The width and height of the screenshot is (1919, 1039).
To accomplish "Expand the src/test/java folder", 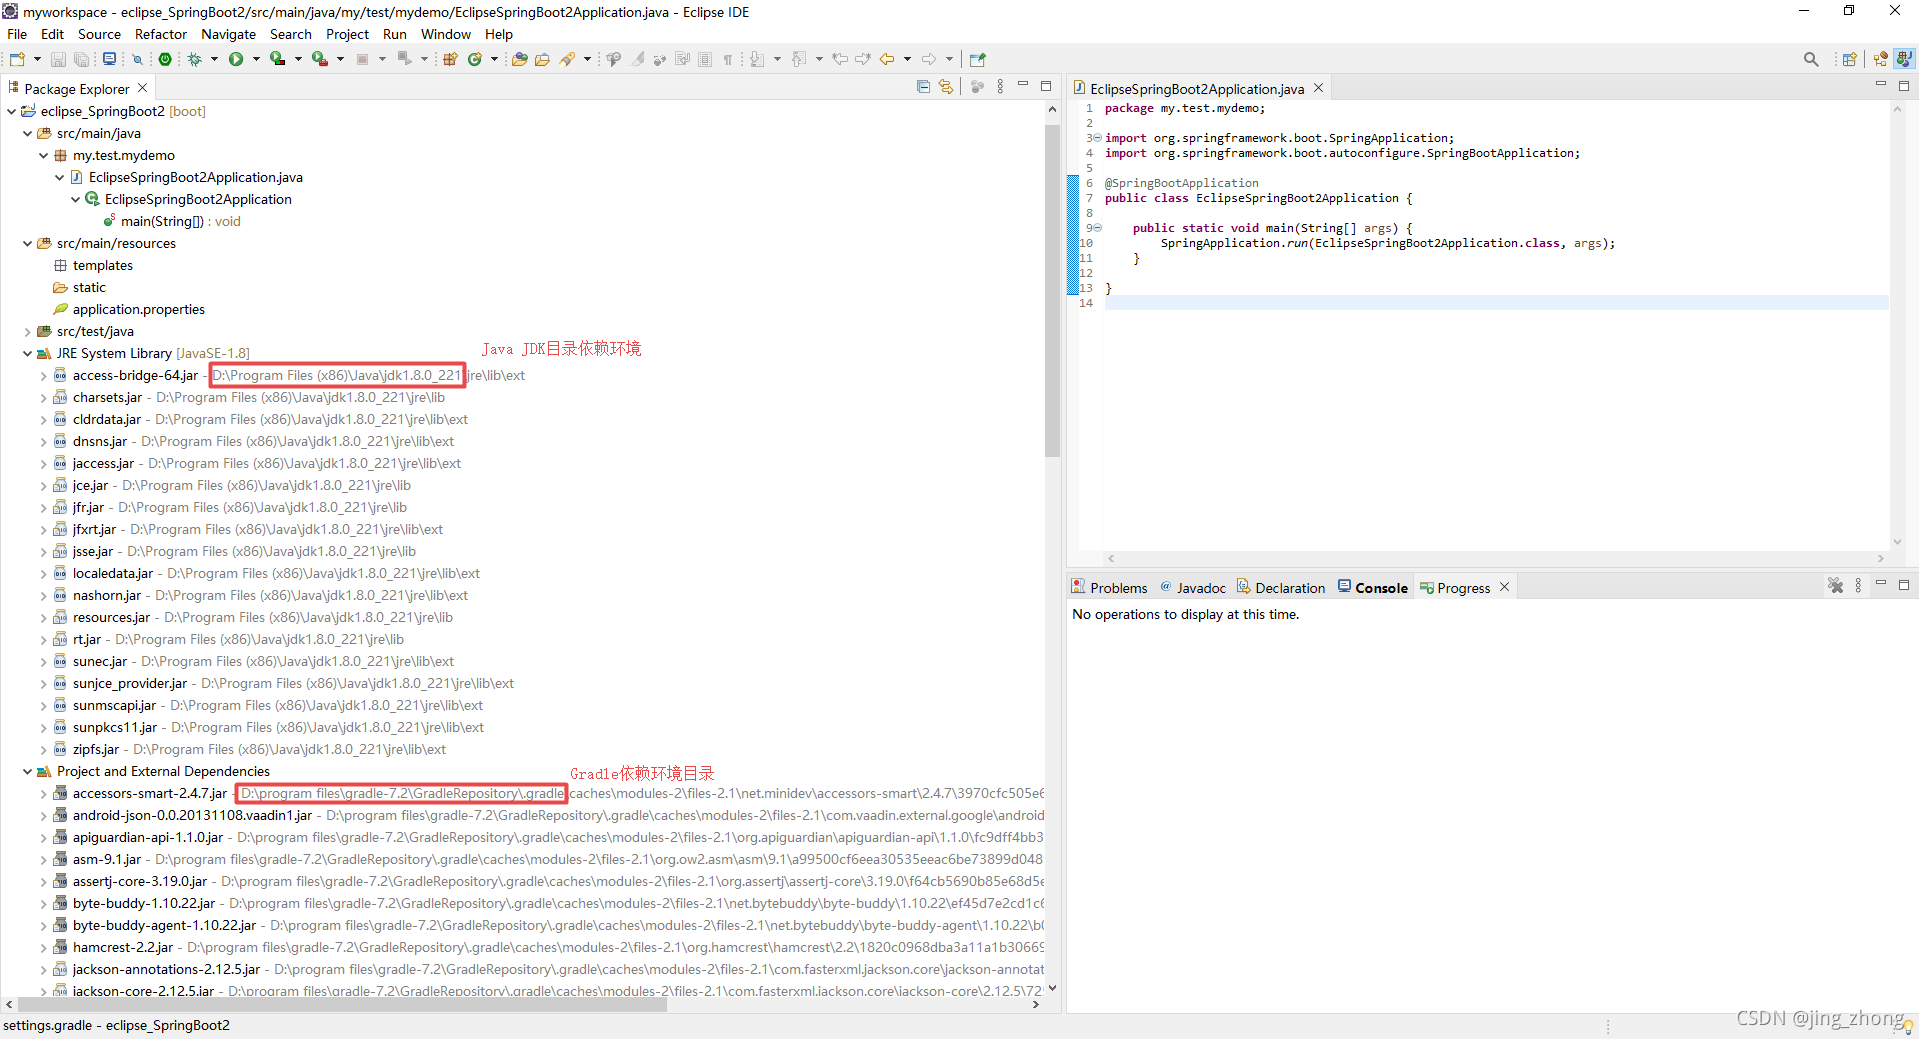I will click(x=28, y=331).
